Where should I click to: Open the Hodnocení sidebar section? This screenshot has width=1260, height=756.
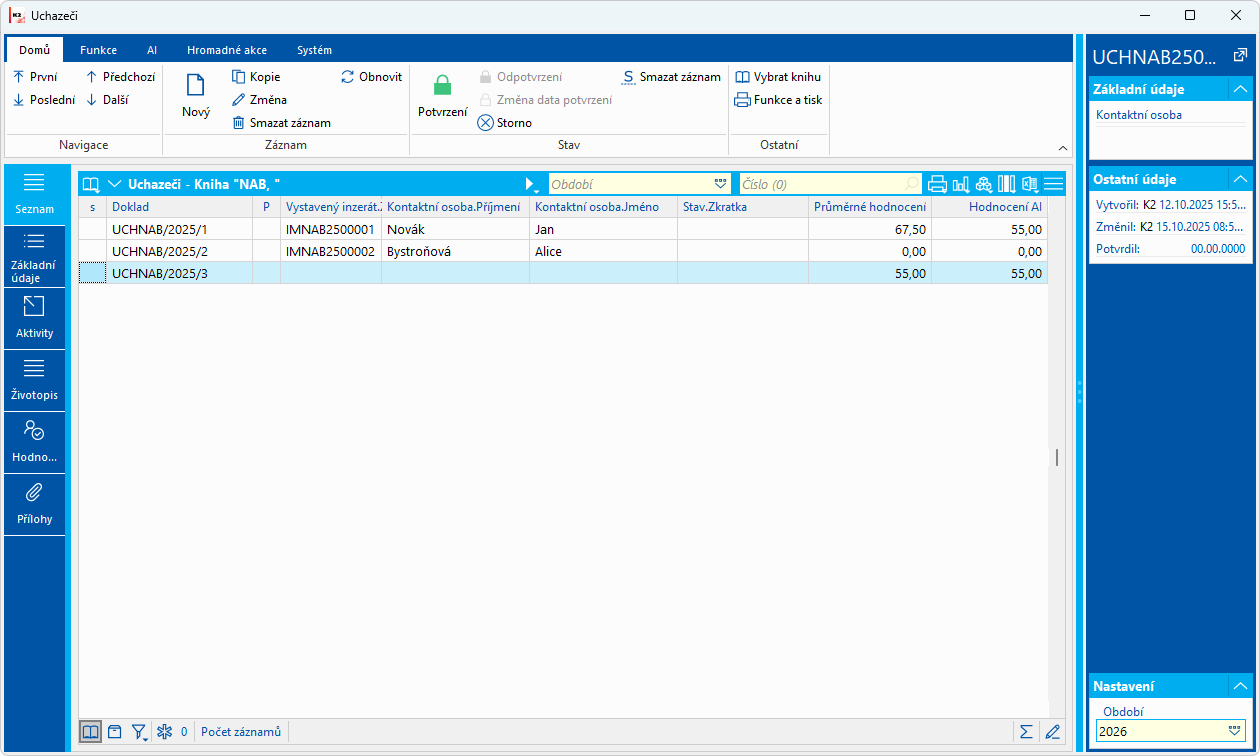coord(35,443)
